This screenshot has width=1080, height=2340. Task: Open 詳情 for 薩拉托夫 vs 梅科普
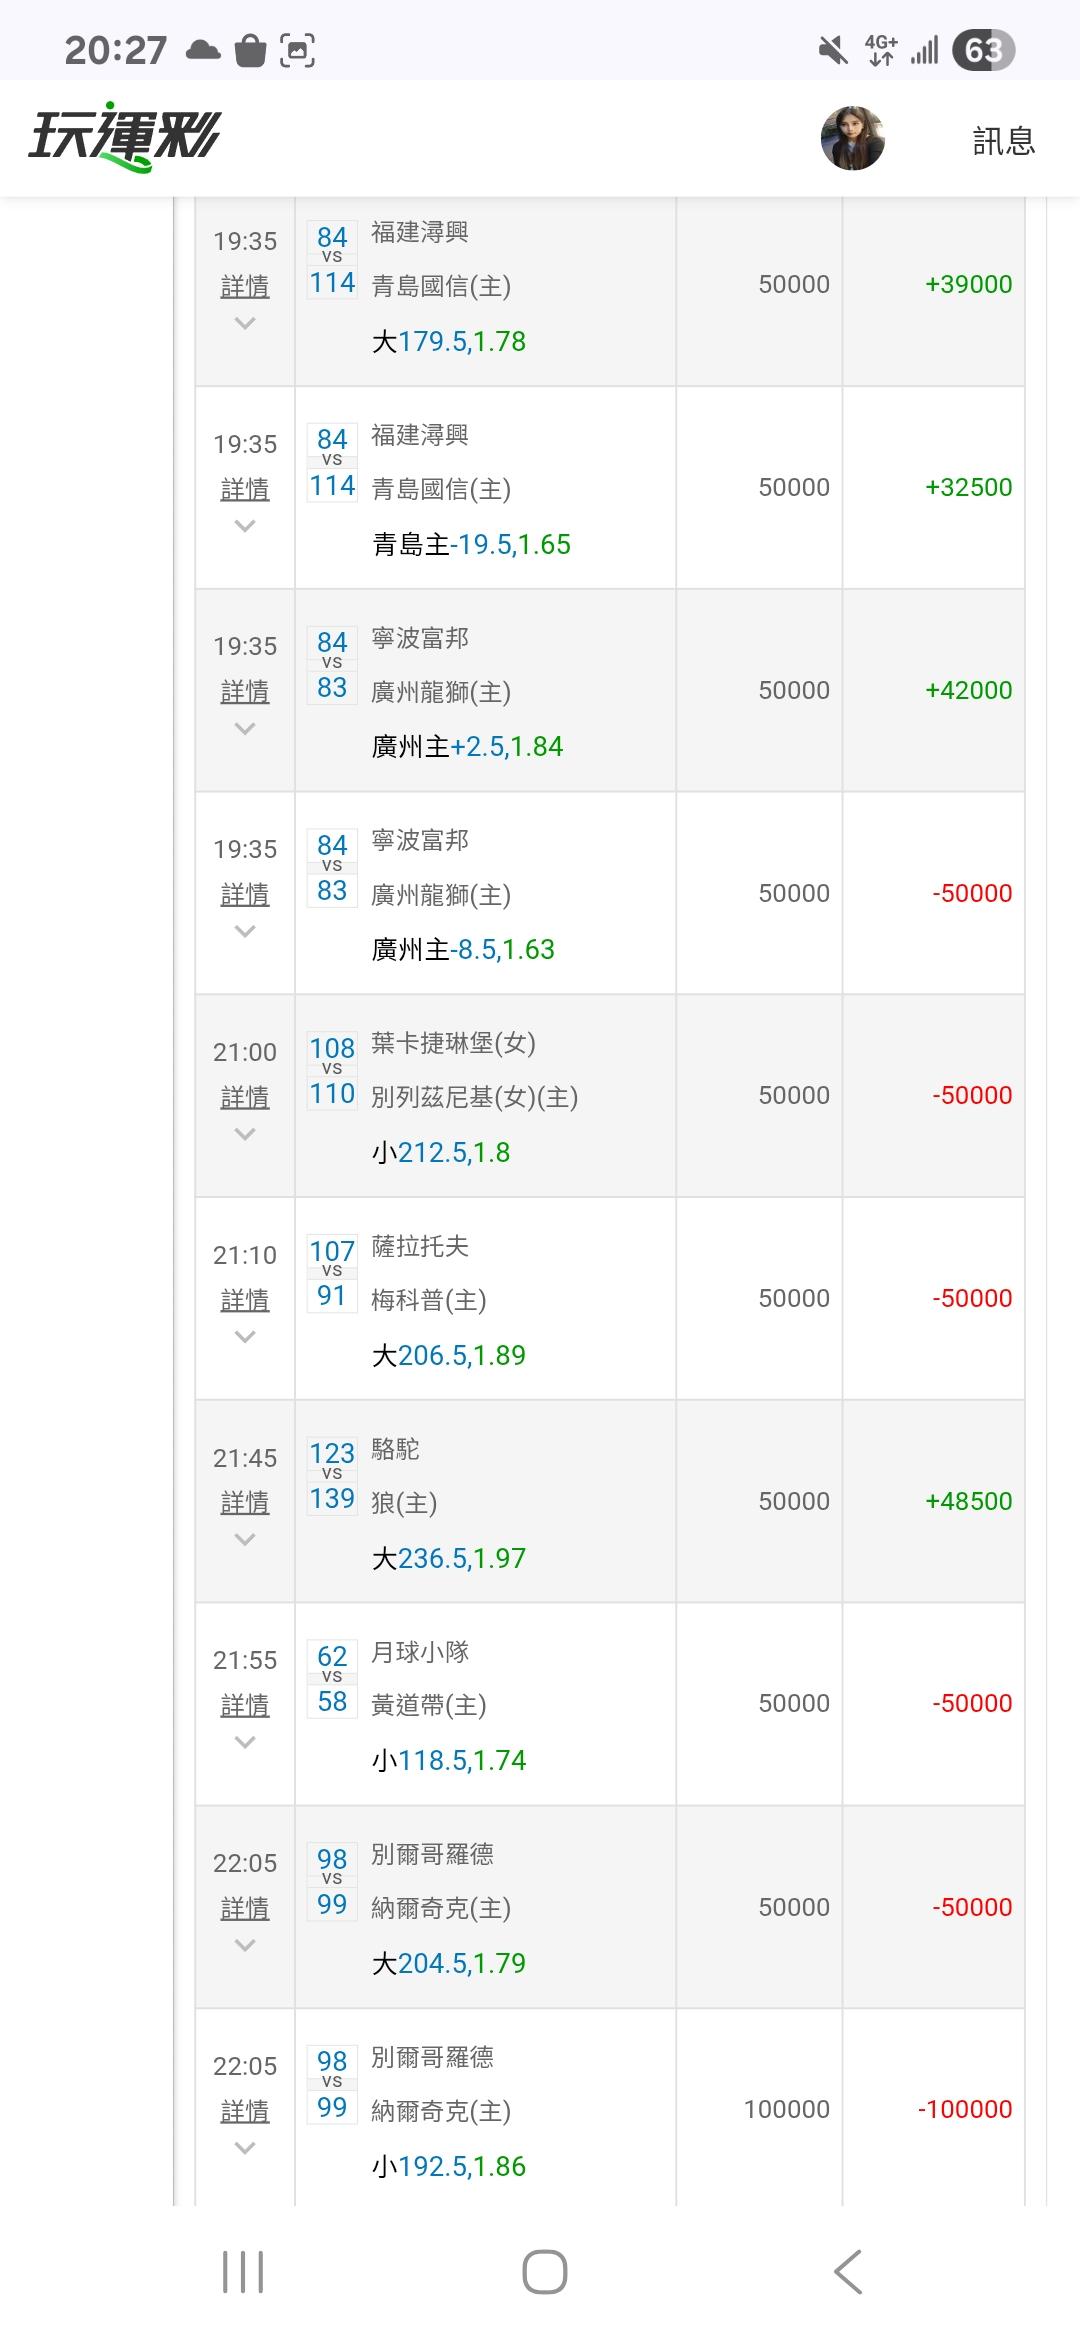[x=245, y=1300]
